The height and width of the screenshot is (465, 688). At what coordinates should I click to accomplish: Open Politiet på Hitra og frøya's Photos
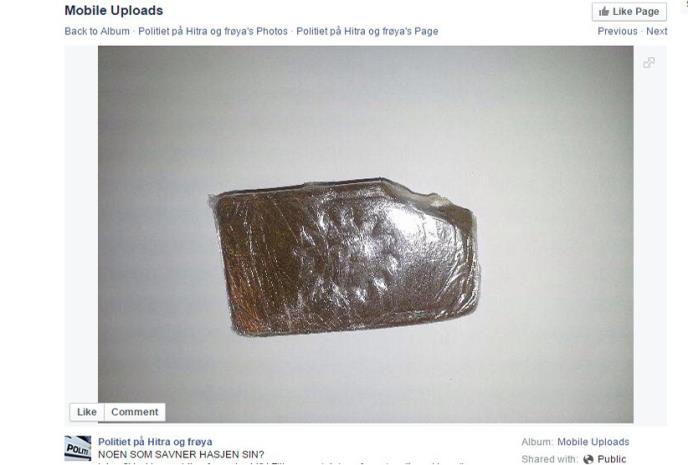tap(213, 31)
